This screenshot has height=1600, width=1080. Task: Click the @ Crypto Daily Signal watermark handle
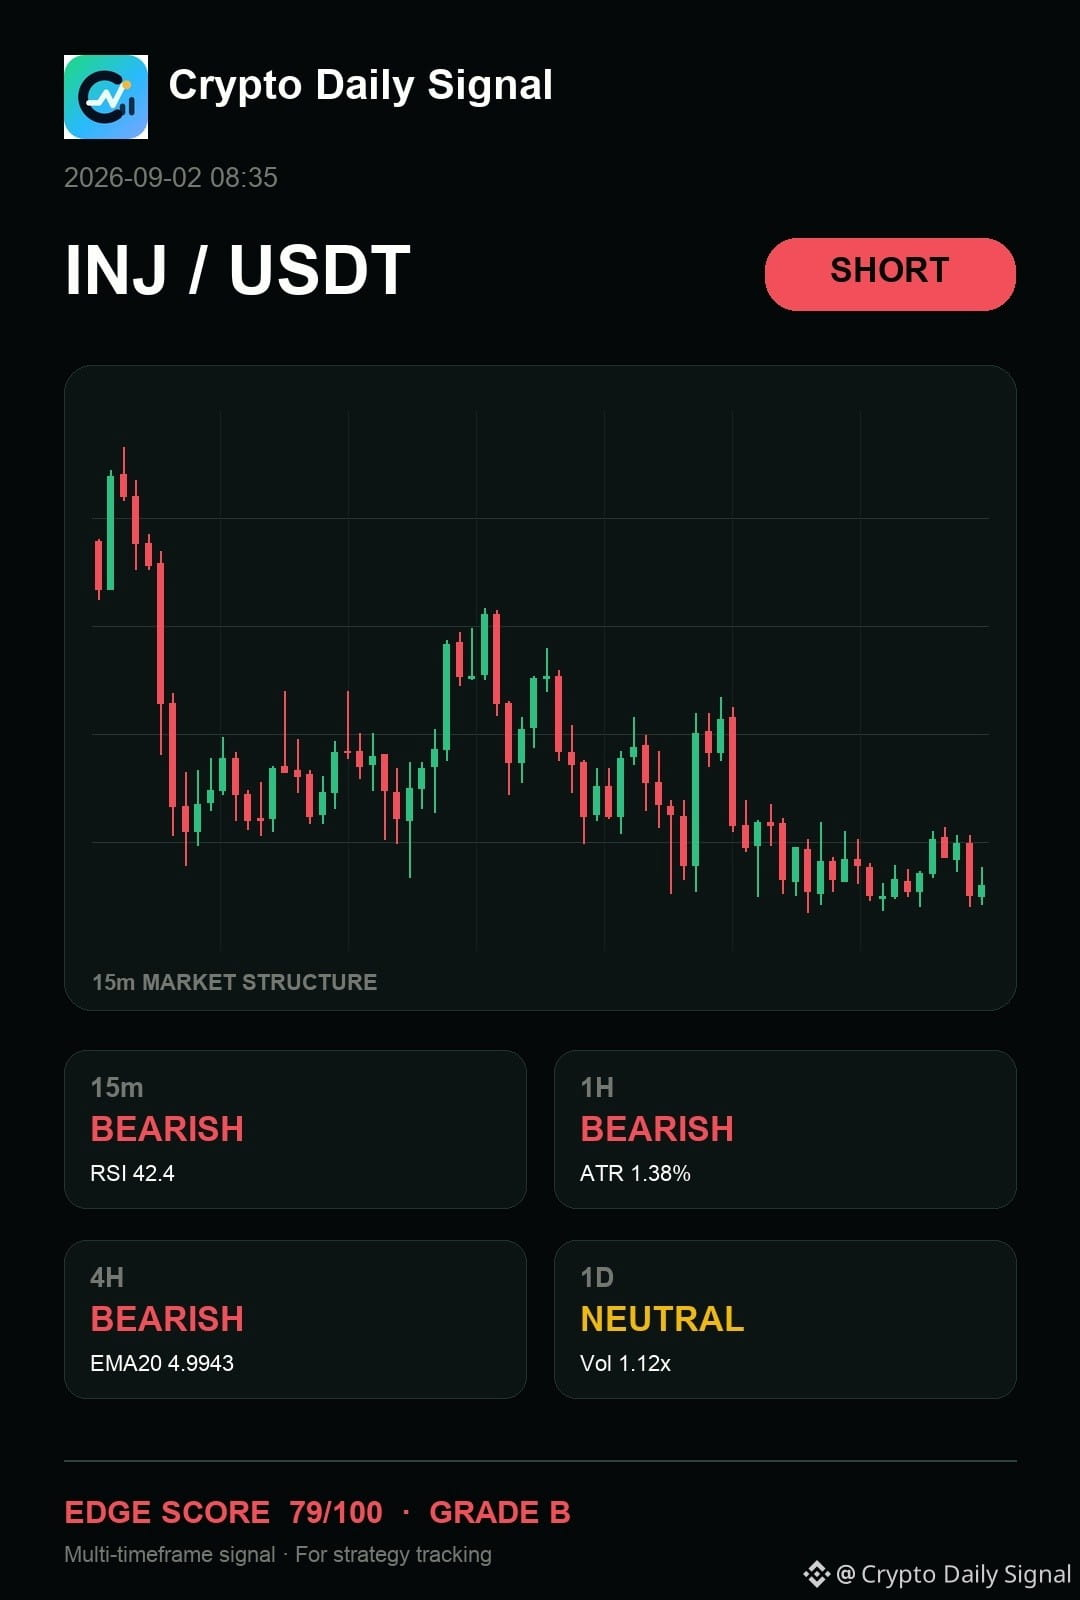(x=954, y=1574)
